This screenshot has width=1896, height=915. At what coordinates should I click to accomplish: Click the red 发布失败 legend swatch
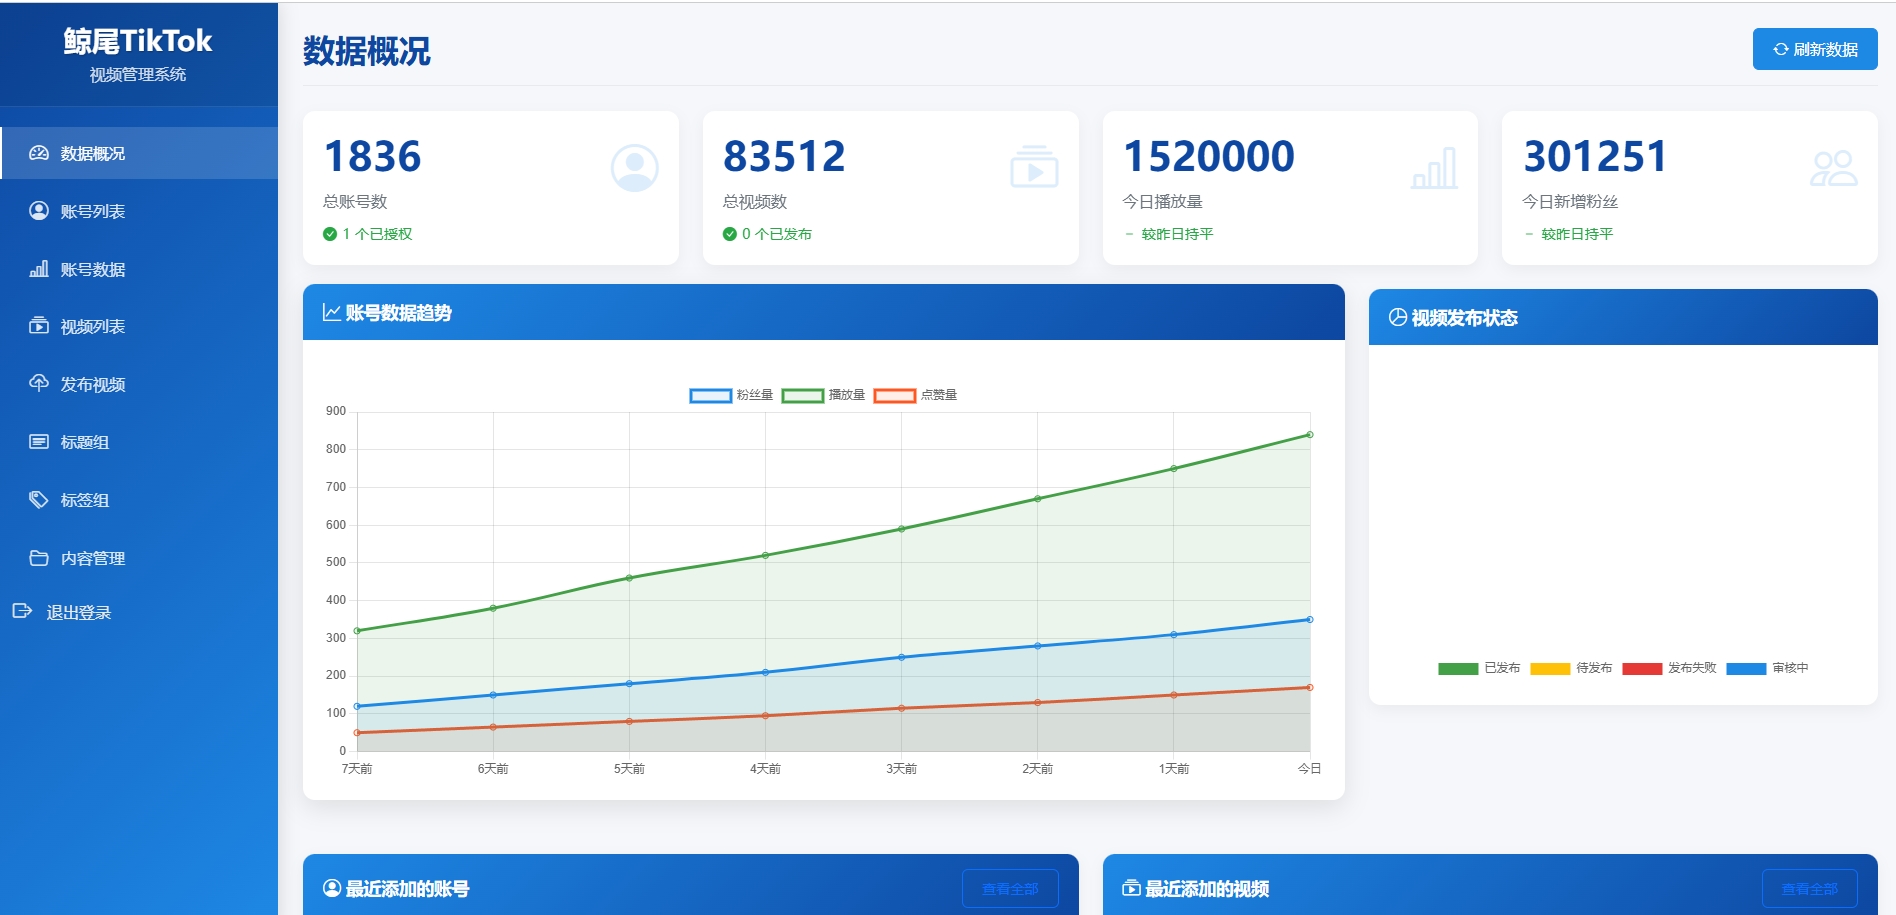point(1641,668)
